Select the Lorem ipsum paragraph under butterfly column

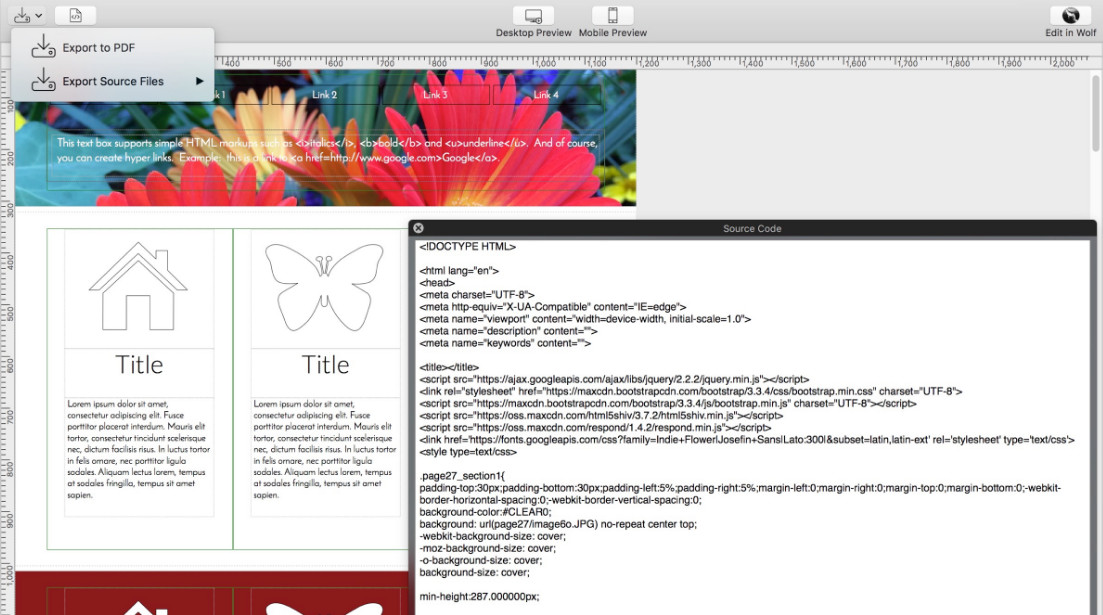325,450
